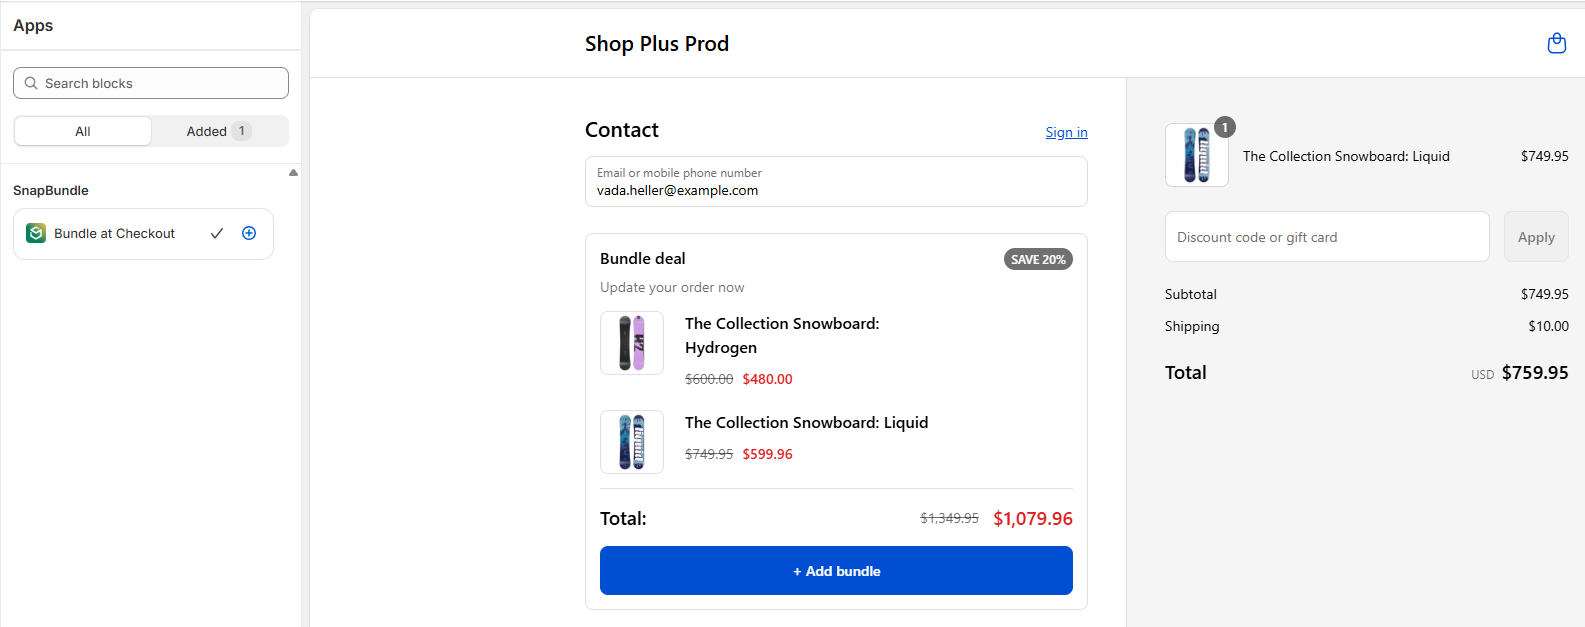The height and width of the screenshot is (627, 1585).
Task: Click the SnapBundle app logo icon
Action: point(36,233)
